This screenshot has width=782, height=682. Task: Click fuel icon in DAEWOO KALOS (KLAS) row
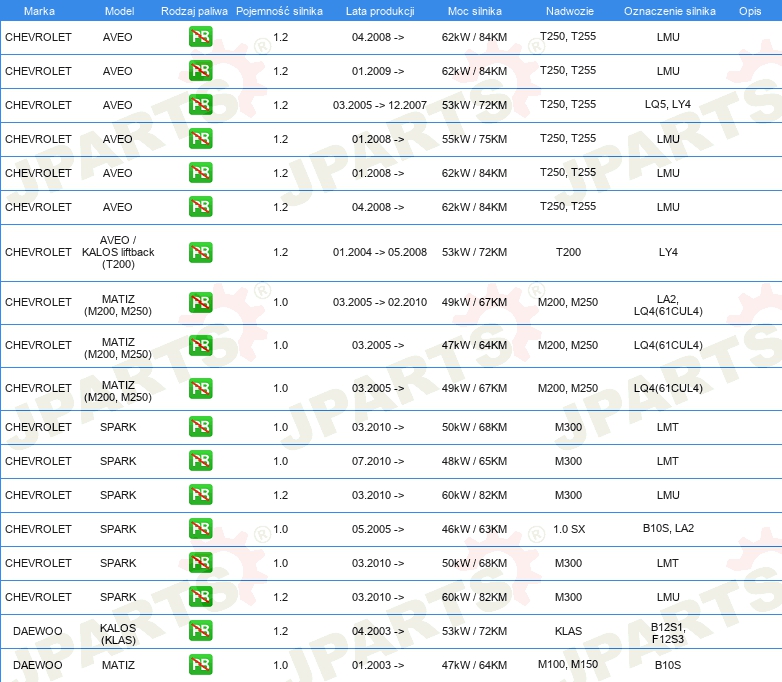coord(200,631)
